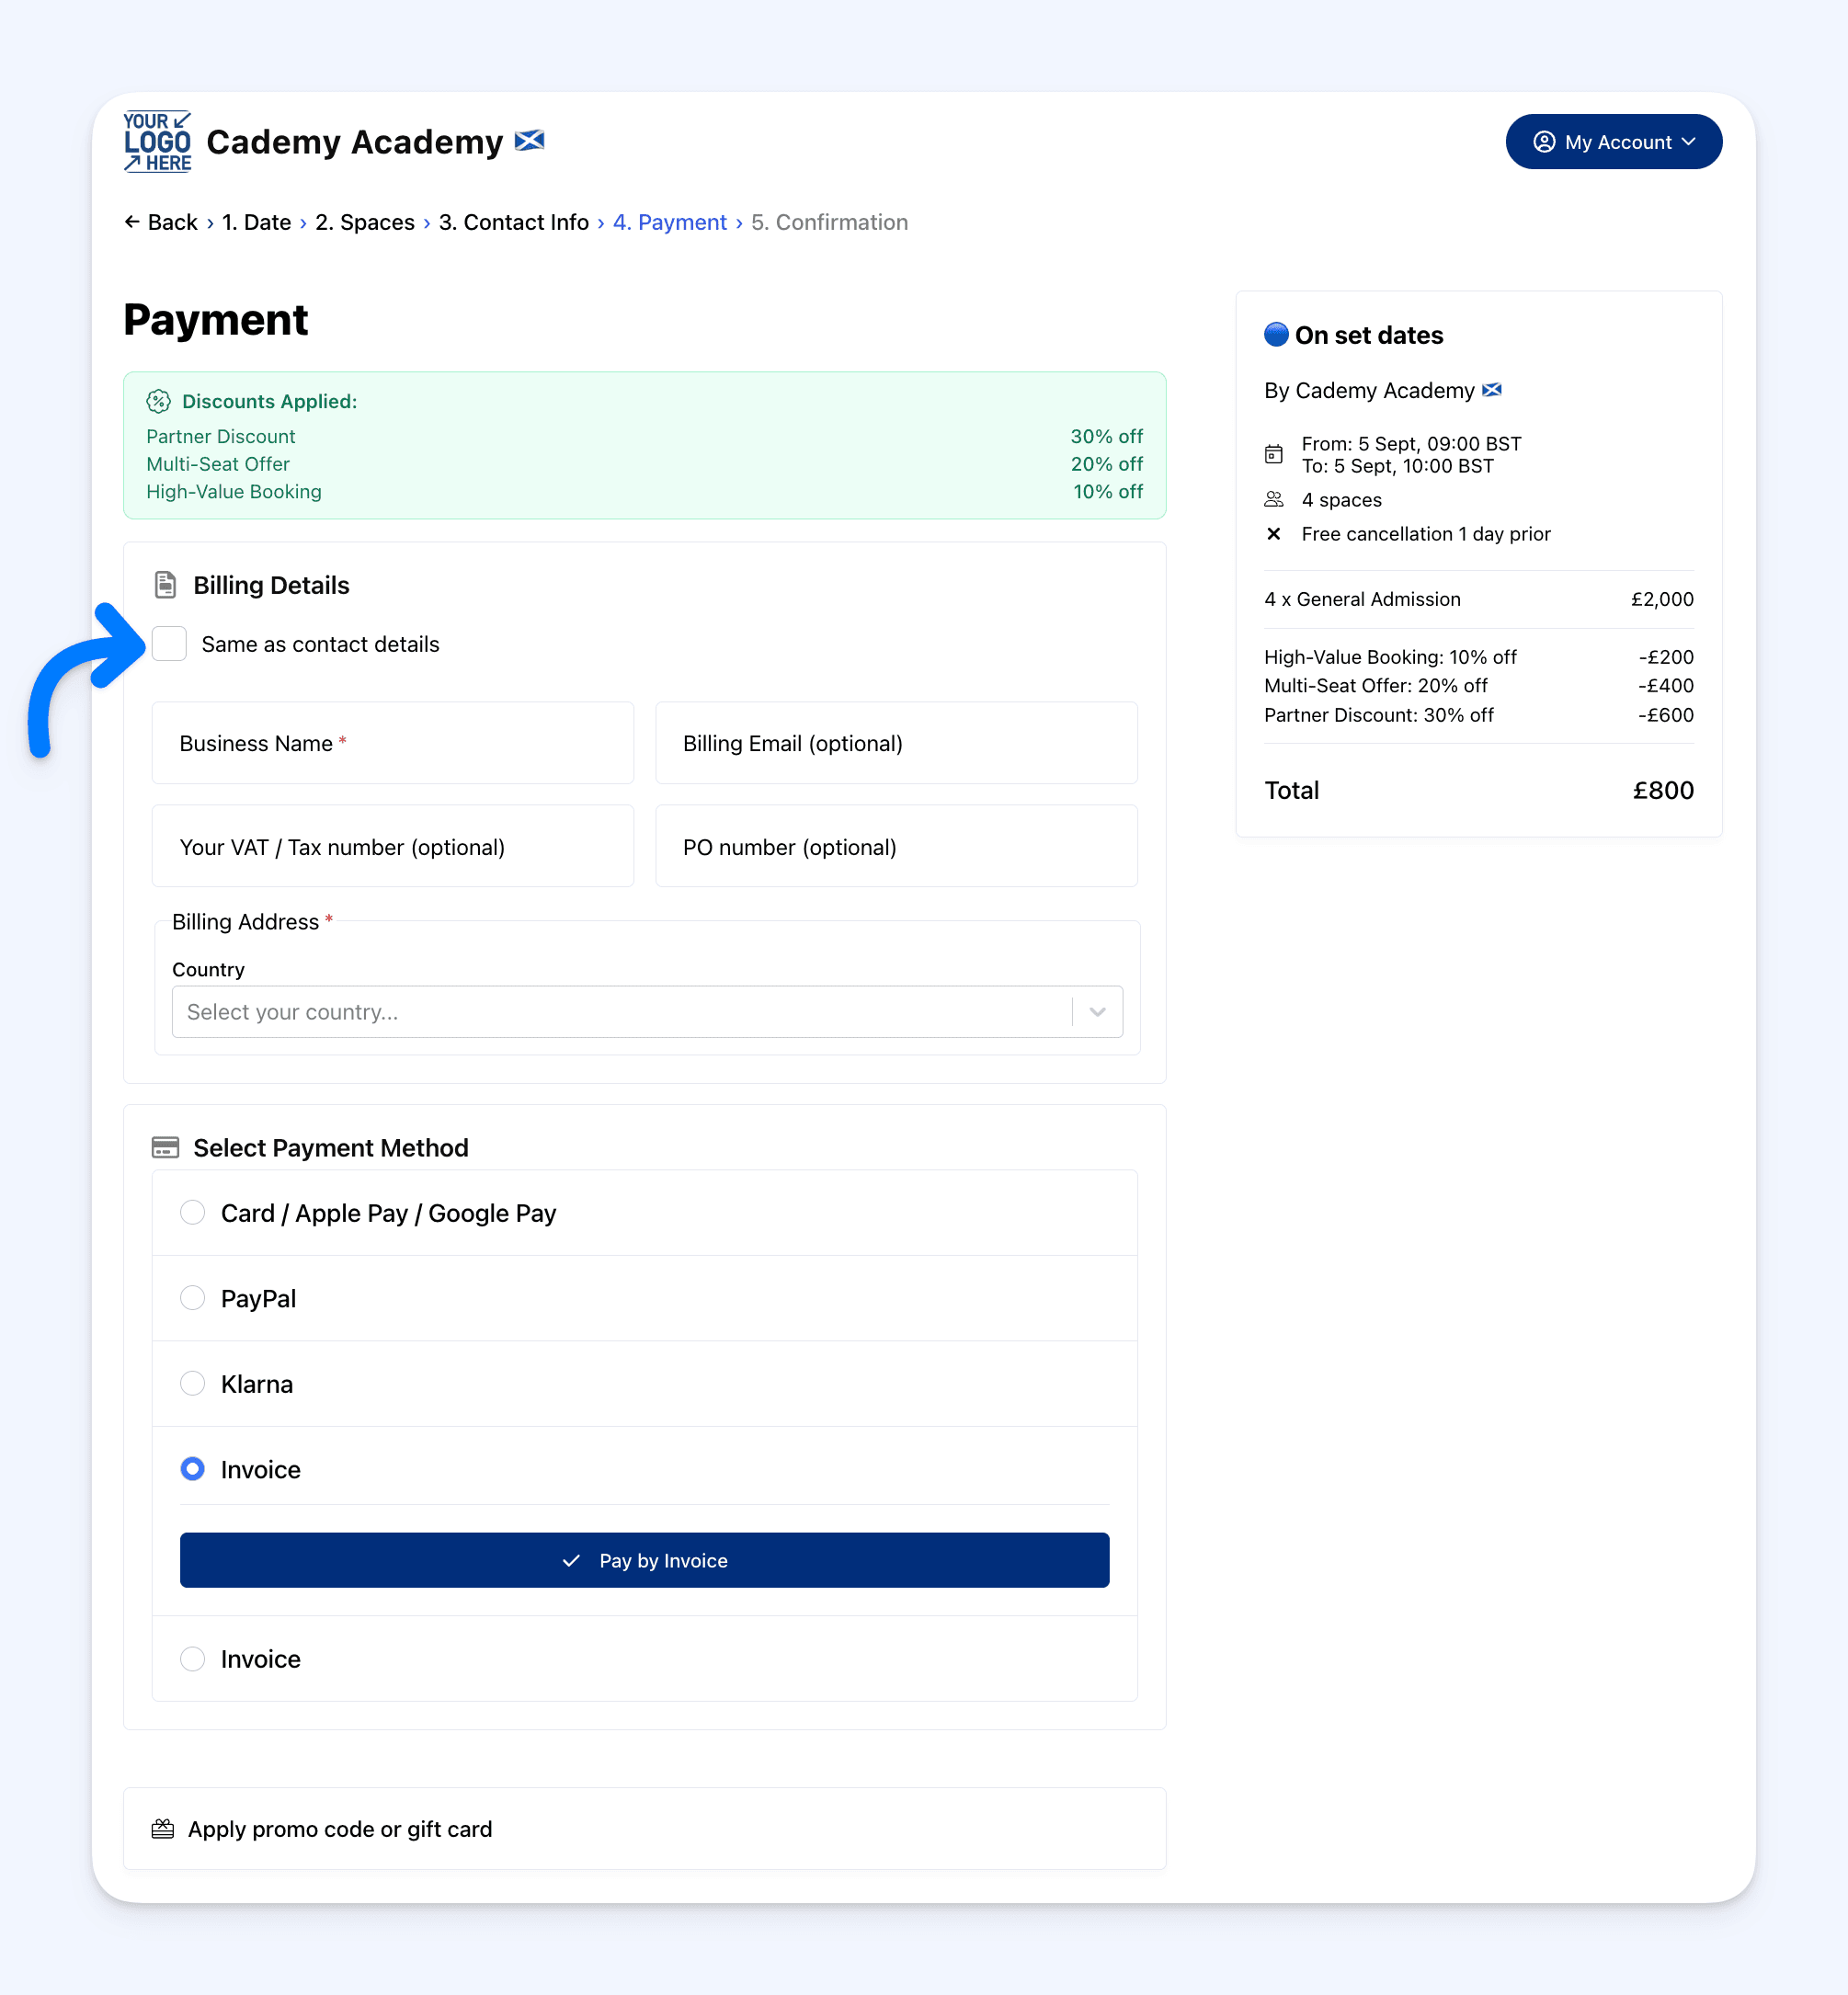Image resolution: width=1848 pixels, height=1995 pixels.
Task: Click the calendar icon next to booking dates
Action: (1273, 454)
